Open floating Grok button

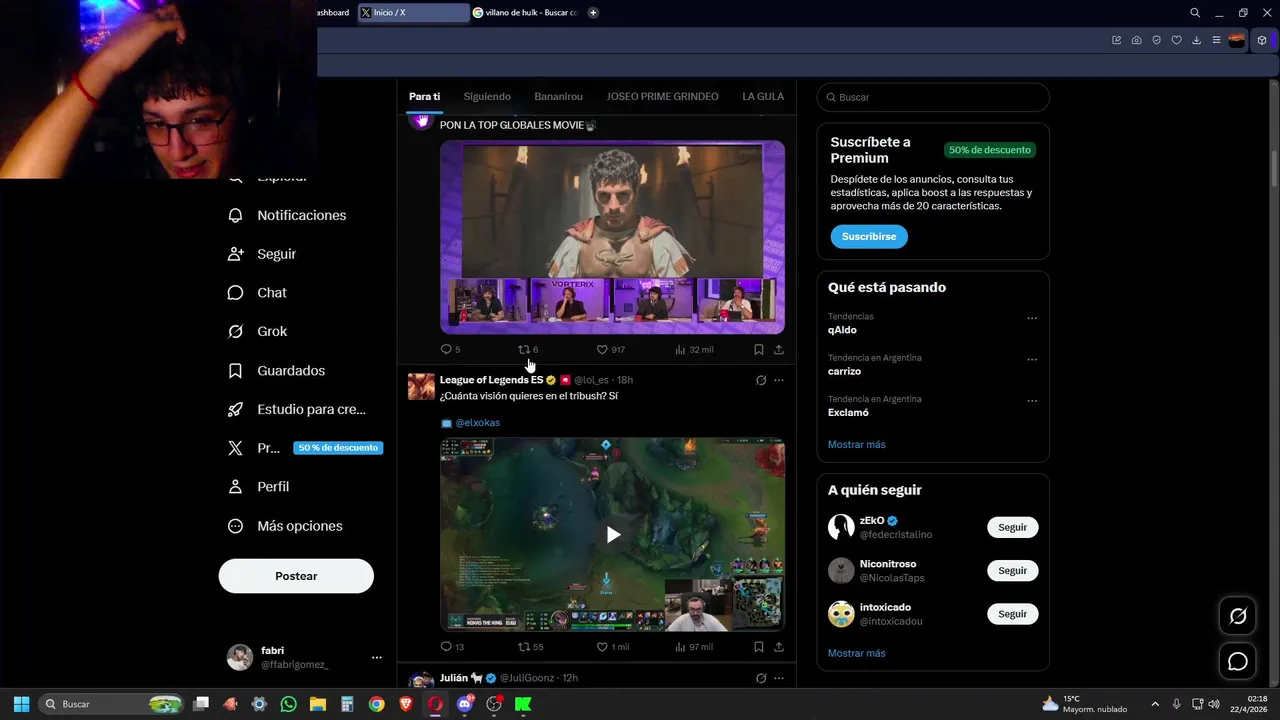click(x=1238, y=617)
